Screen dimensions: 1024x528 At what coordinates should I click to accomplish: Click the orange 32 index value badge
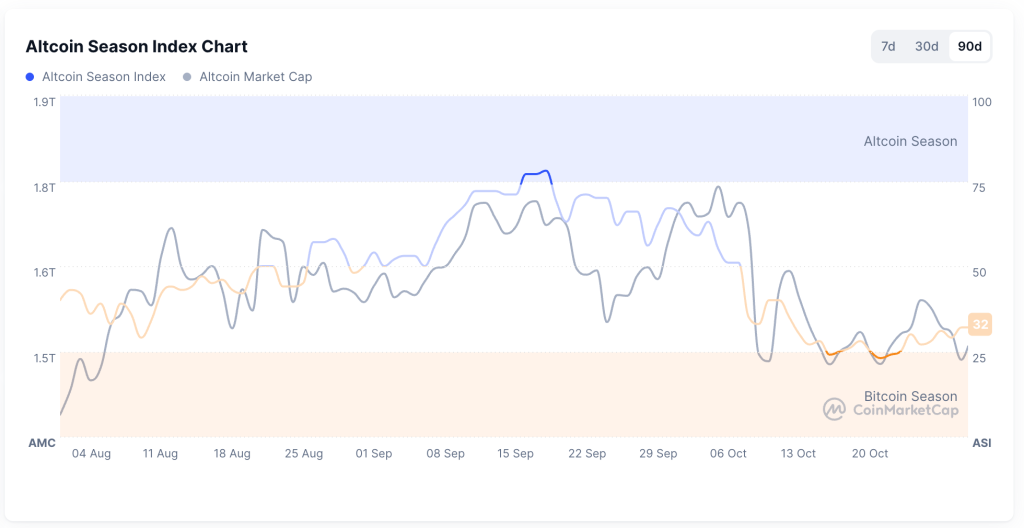coord(981,324)
